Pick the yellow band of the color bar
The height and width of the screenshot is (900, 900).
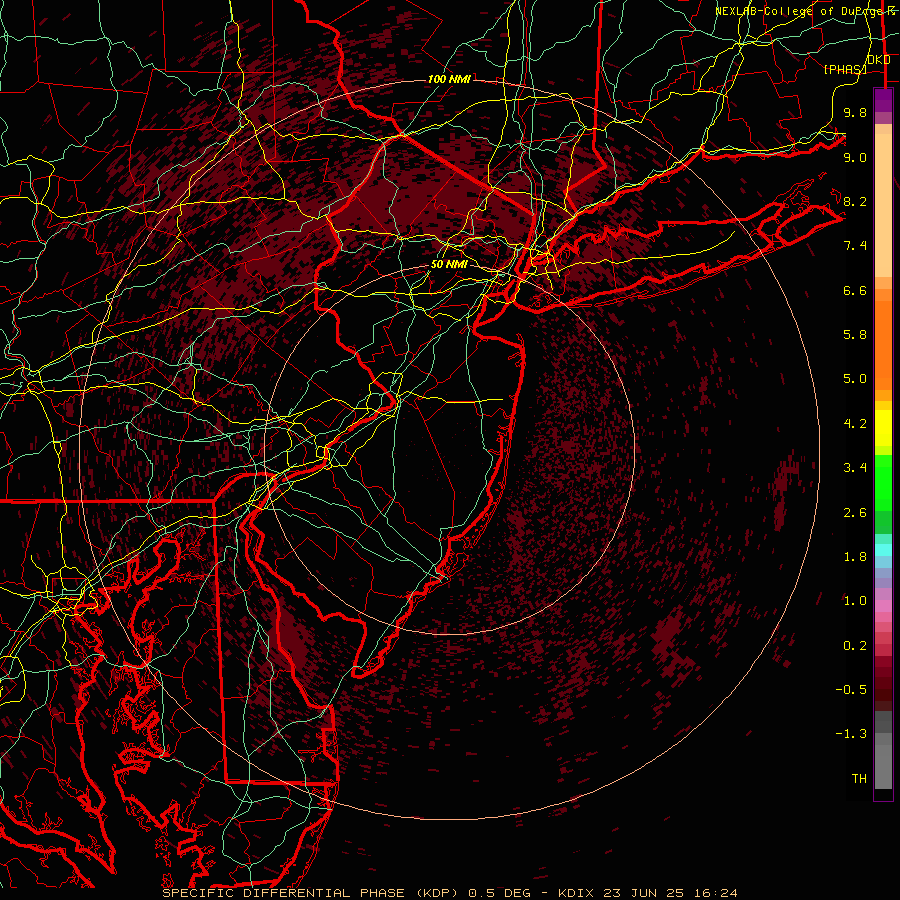[883, 428]
